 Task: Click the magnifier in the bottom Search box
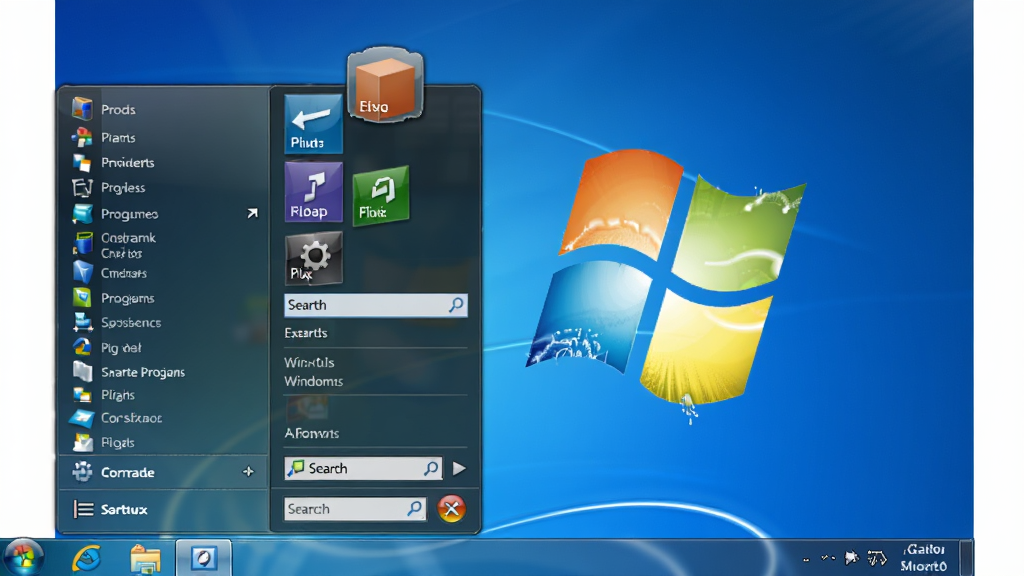[415, 508]
